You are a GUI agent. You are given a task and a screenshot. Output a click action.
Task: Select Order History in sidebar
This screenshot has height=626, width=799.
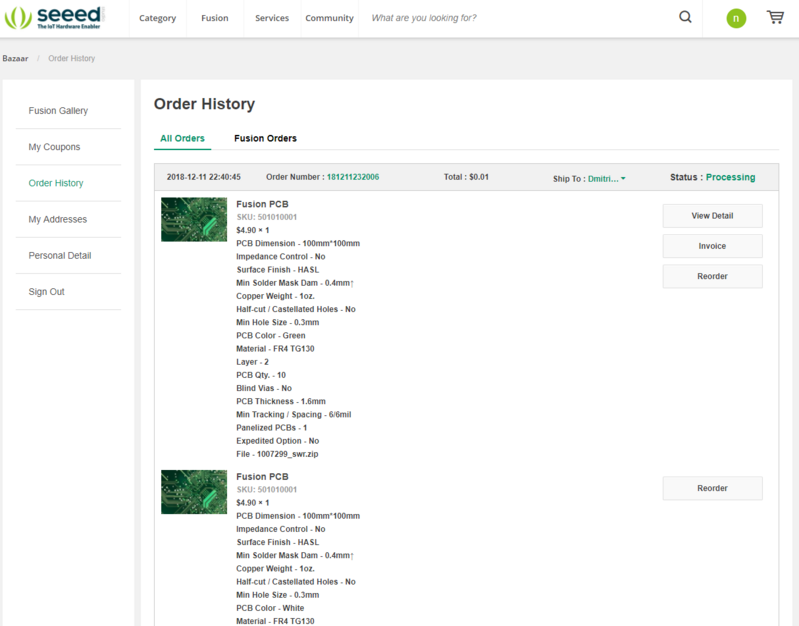(x=56, y=183)
